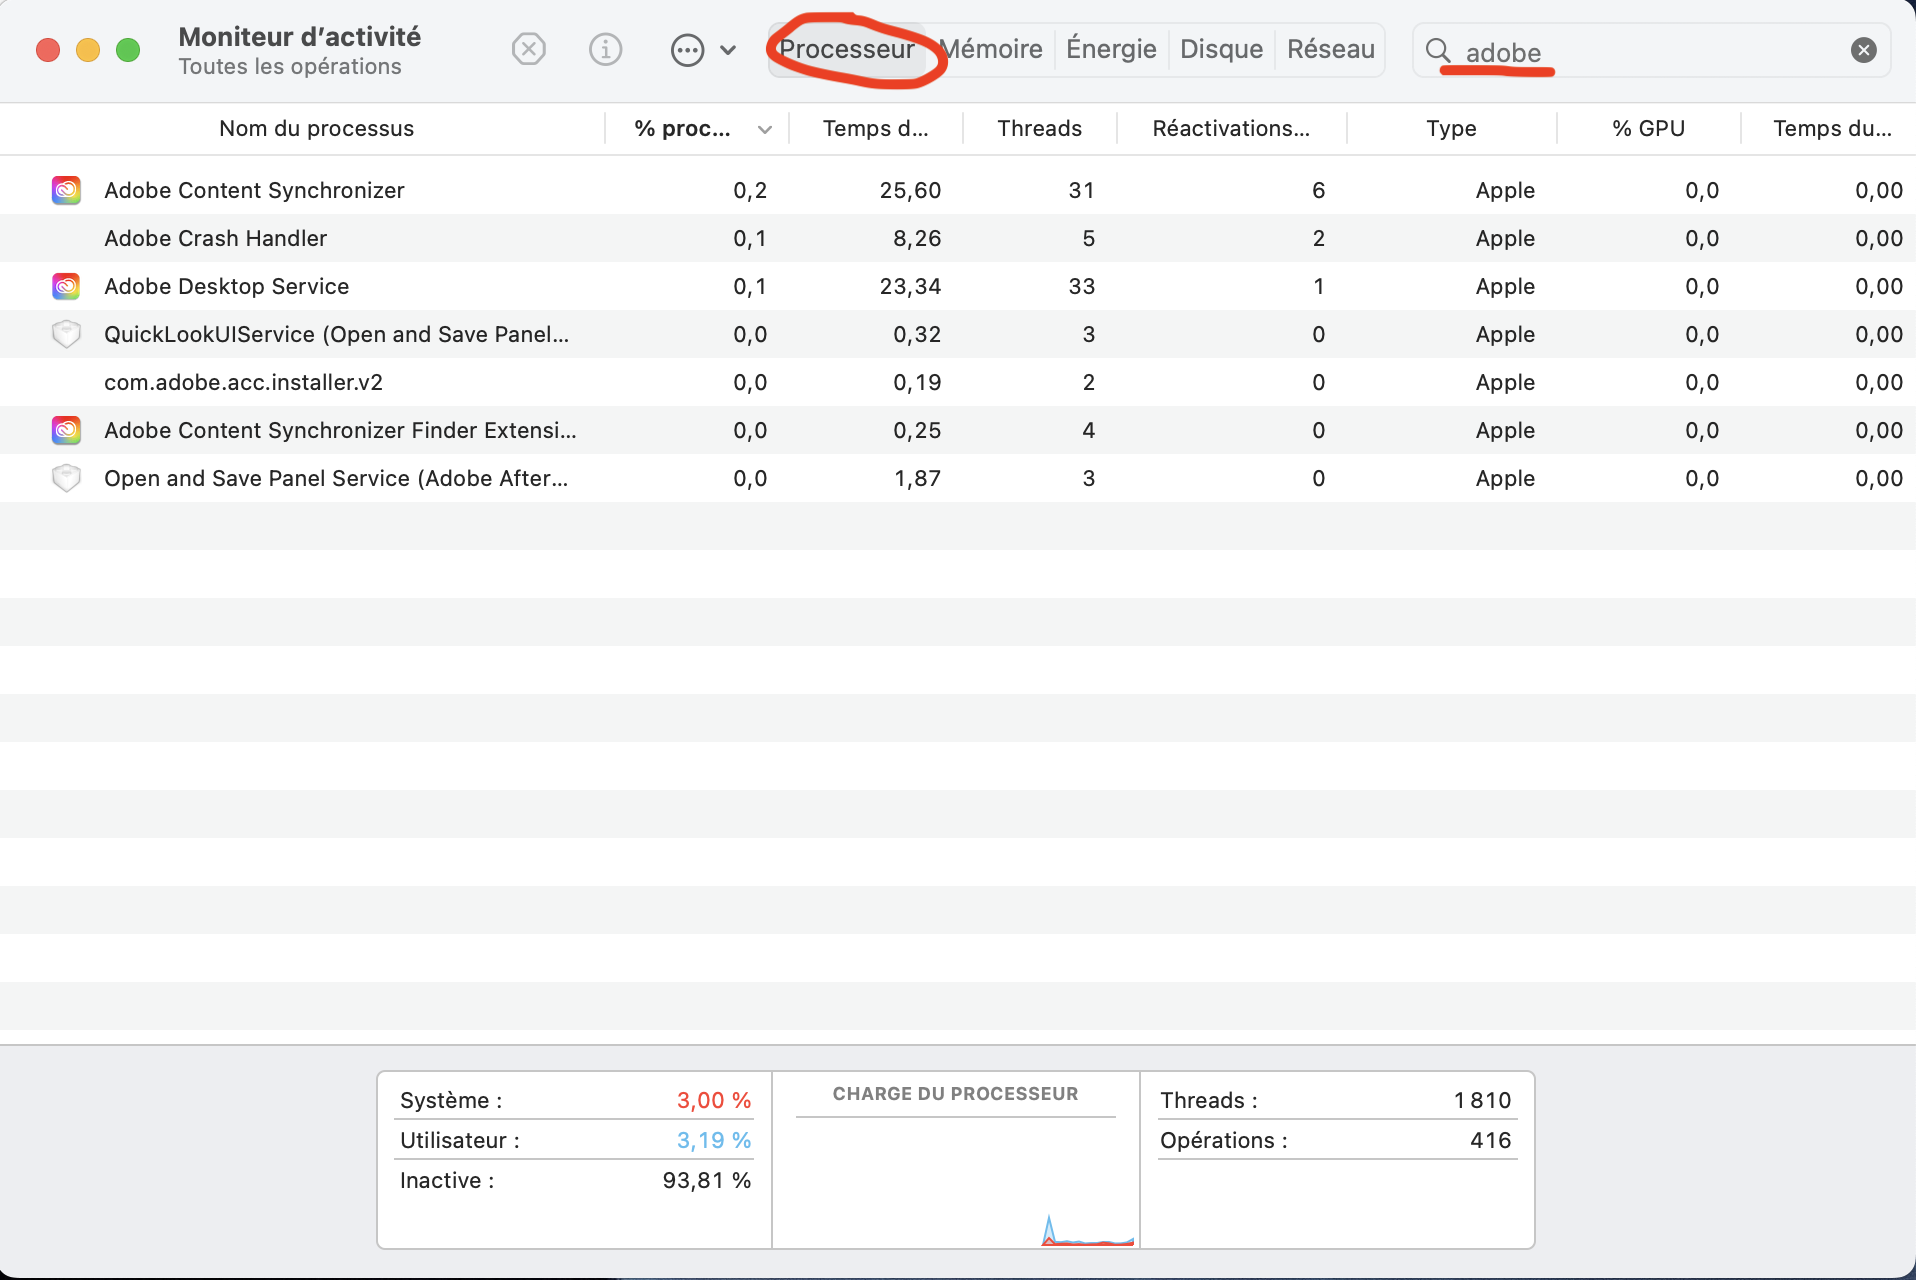
Task: Click the Open and Save Panel Service shield icon
Action: pyautogui.click(x=65, y=478)
